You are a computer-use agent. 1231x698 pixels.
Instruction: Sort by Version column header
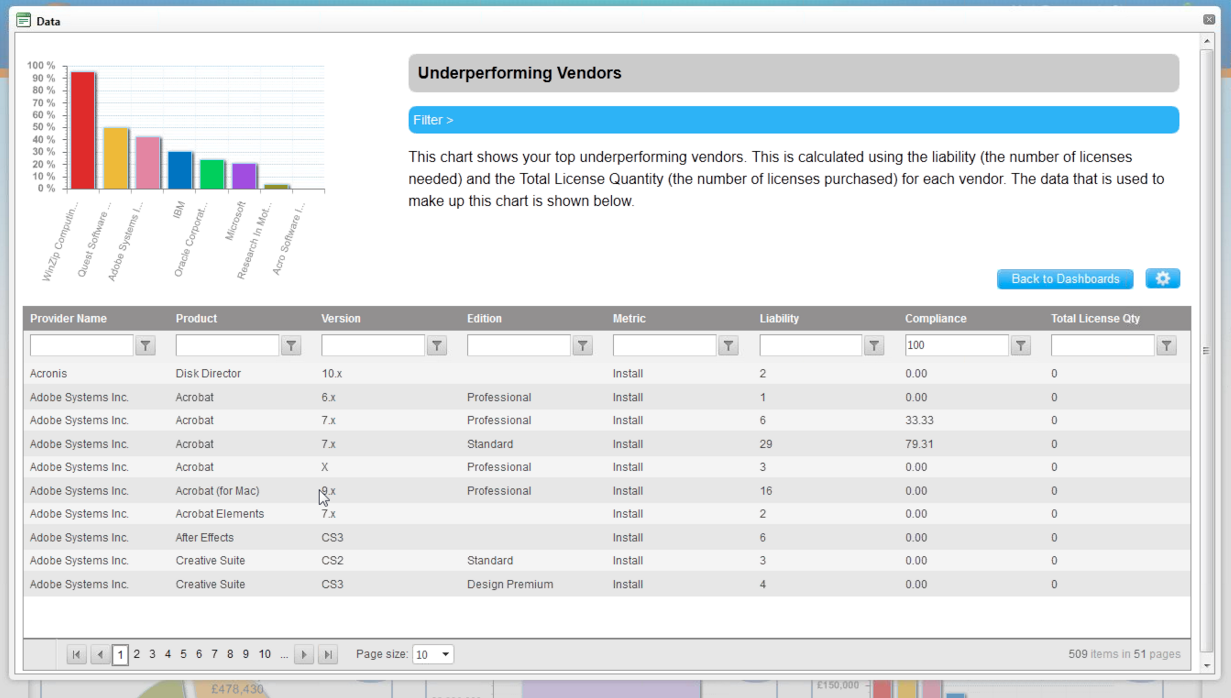click(x=340, y=318)
